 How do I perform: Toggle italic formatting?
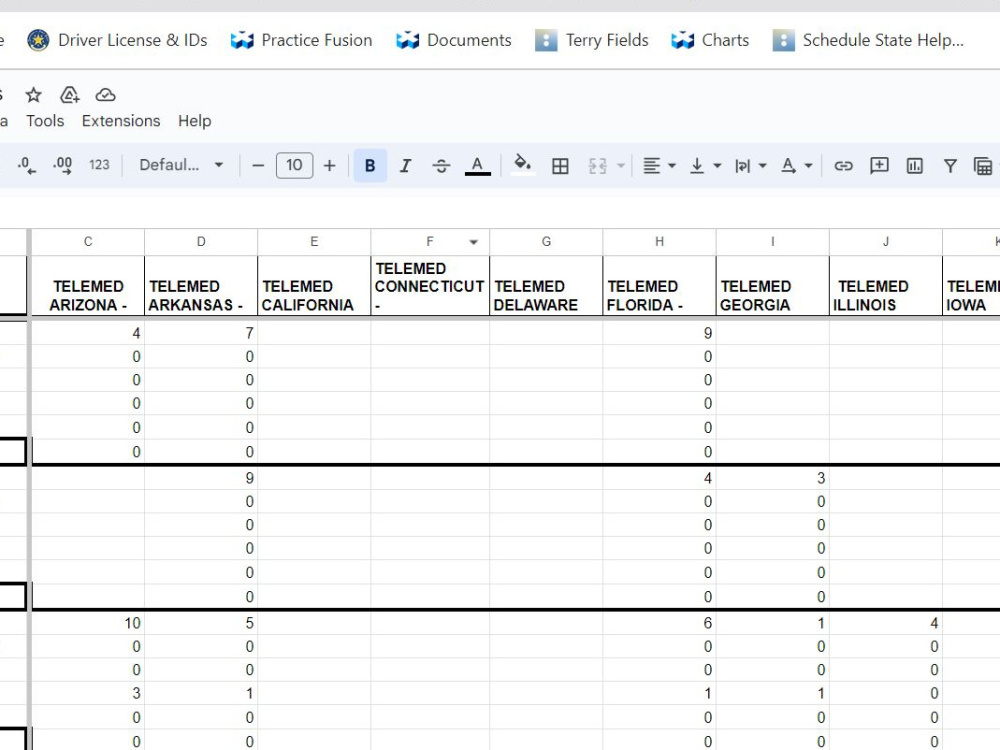pyautogui.click(x=405, y=166)
